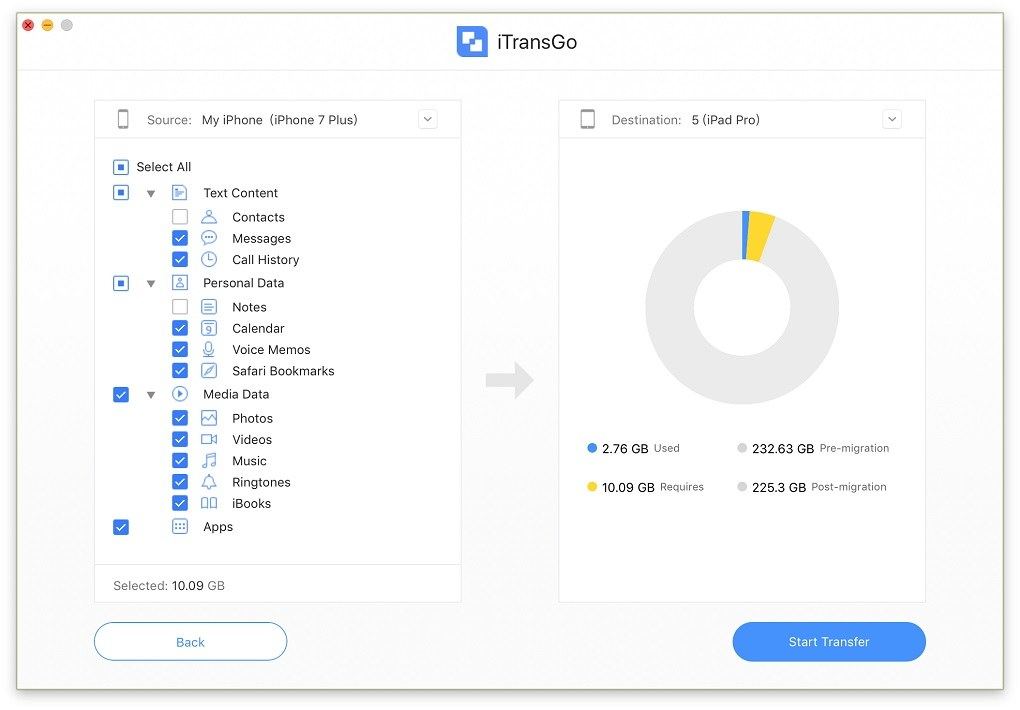
Task: Uncheck the Ringtones checkbox
Action: (x=180, y=482)
